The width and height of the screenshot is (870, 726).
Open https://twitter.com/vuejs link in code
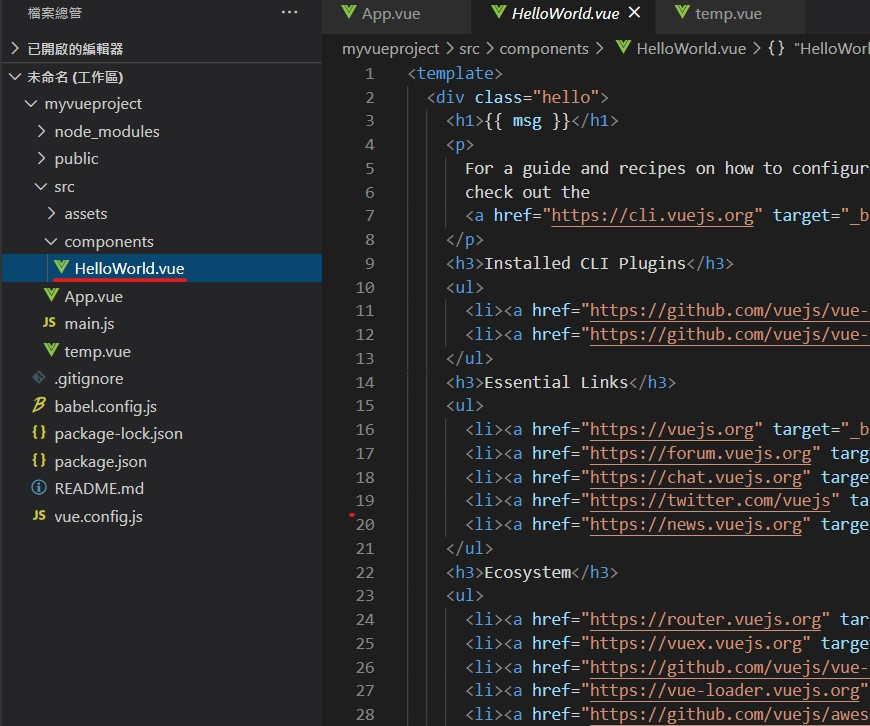coord(710,501)
